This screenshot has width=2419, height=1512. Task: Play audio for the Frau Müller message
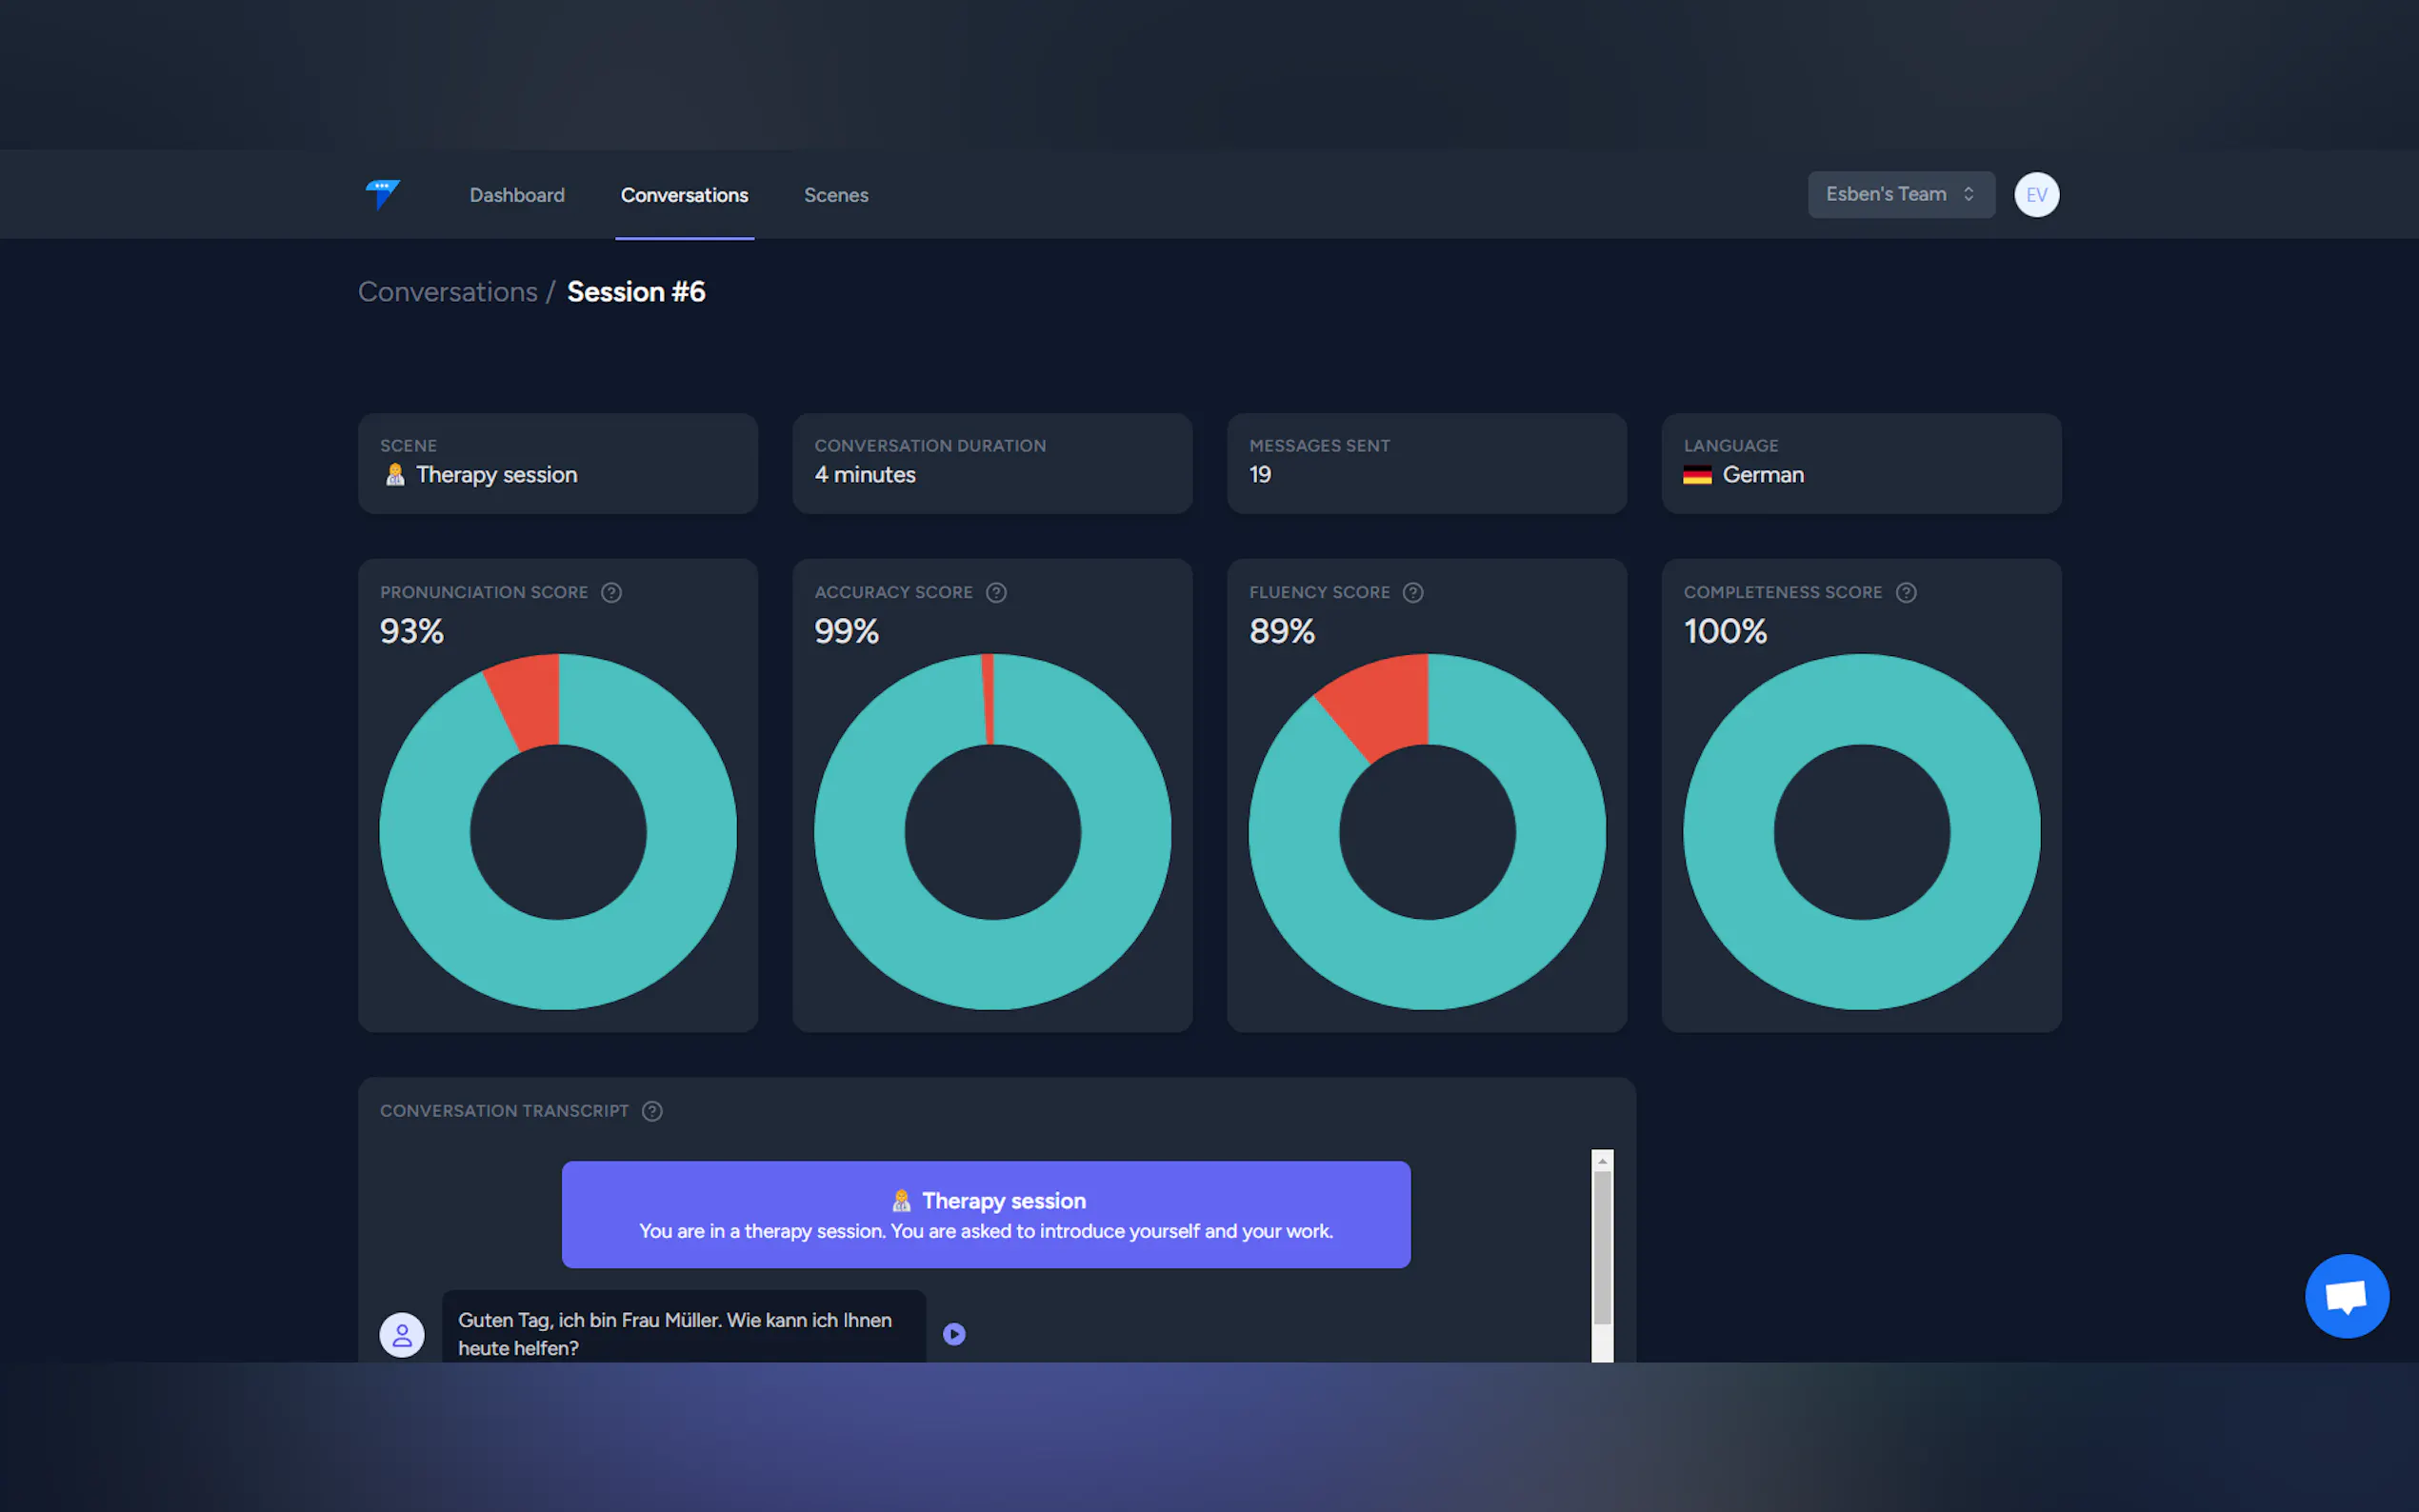tap(954, 1334)
